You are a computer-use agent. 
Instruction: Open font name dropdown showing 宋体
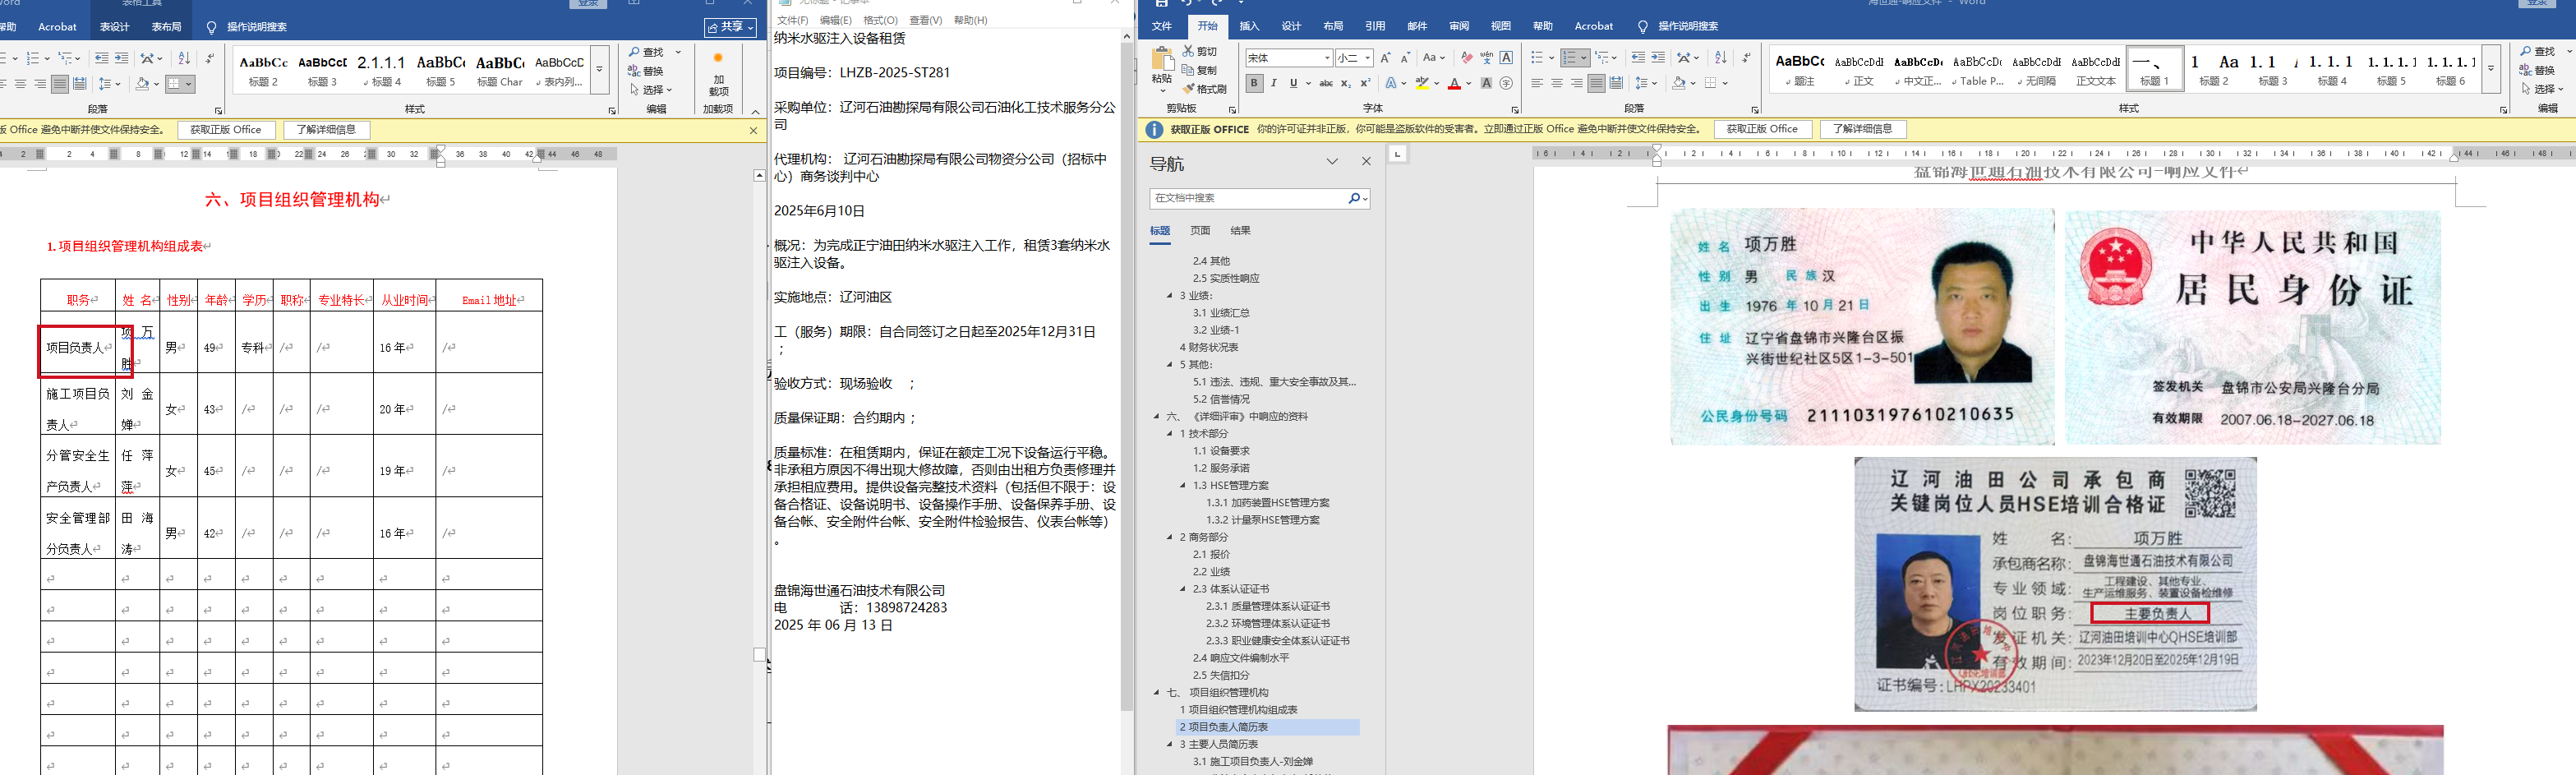[1327, 58]
